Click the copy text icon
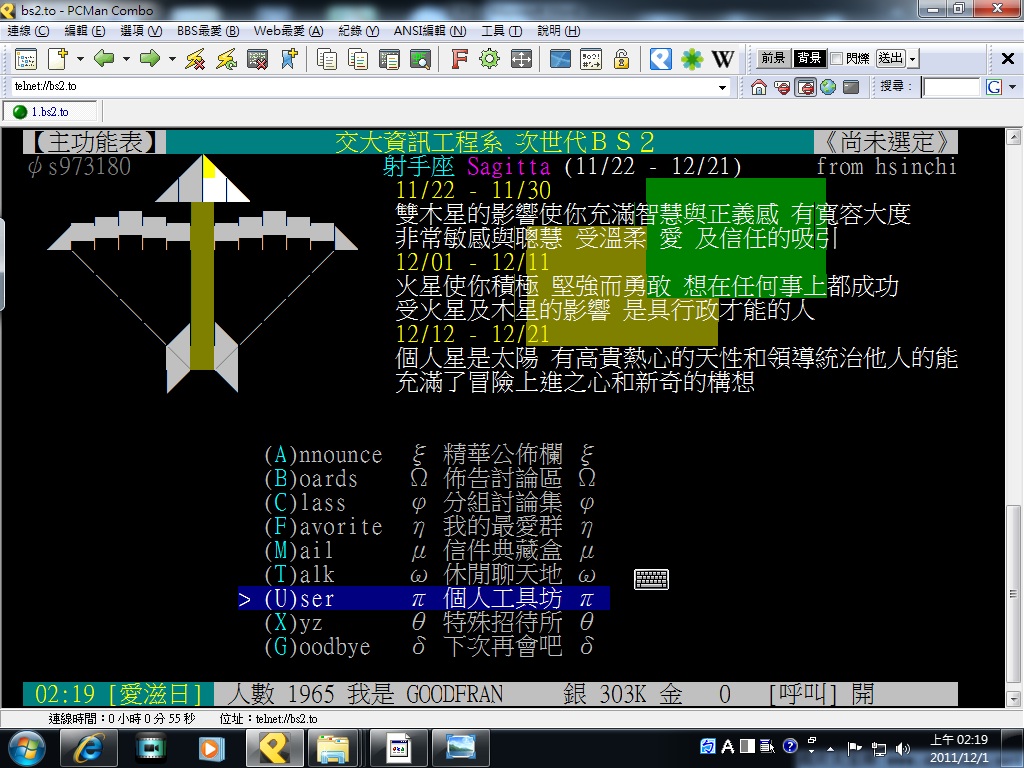 tap(327, 59)
